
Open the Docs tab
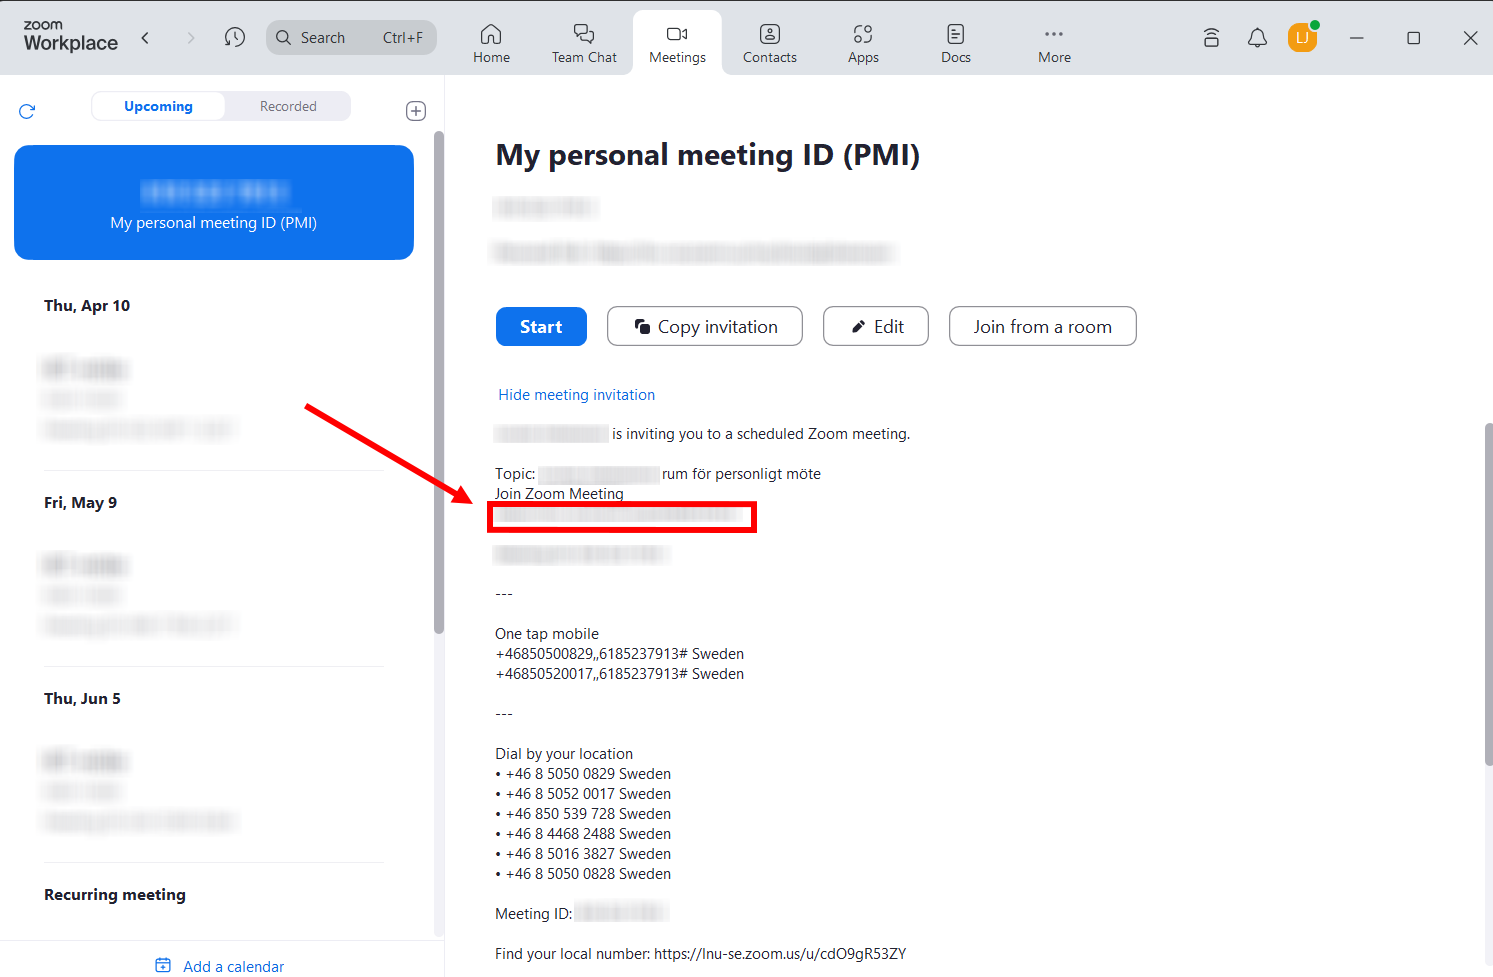956,44
